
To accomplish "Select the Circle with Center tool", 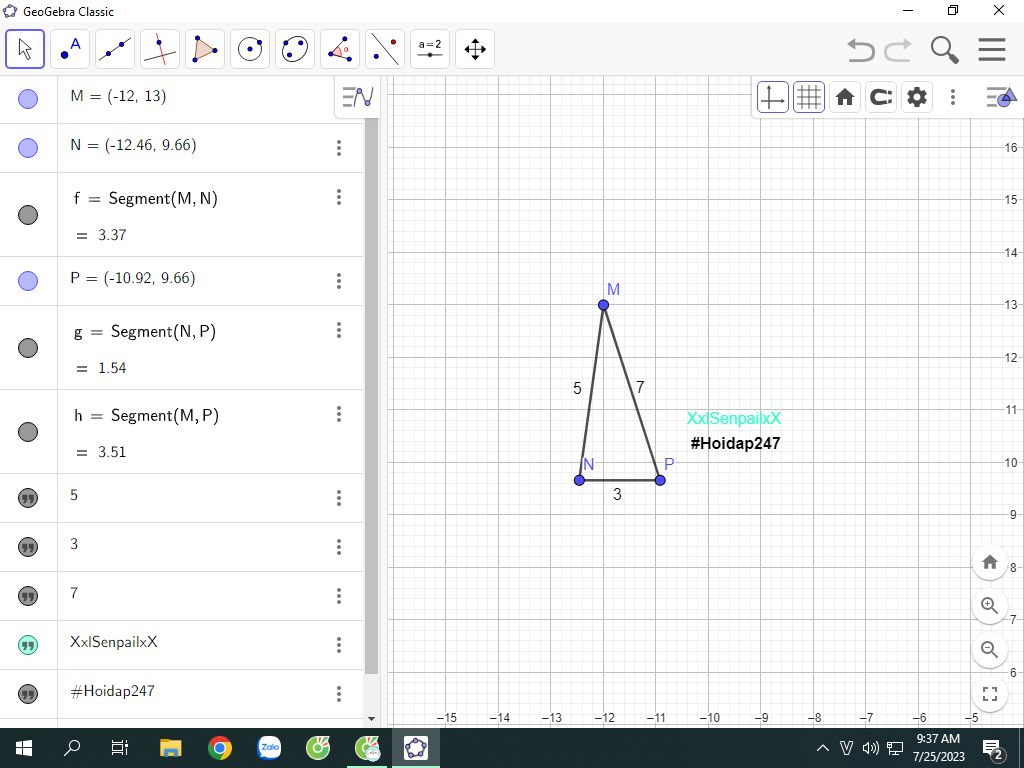I will tap(250, 49).
